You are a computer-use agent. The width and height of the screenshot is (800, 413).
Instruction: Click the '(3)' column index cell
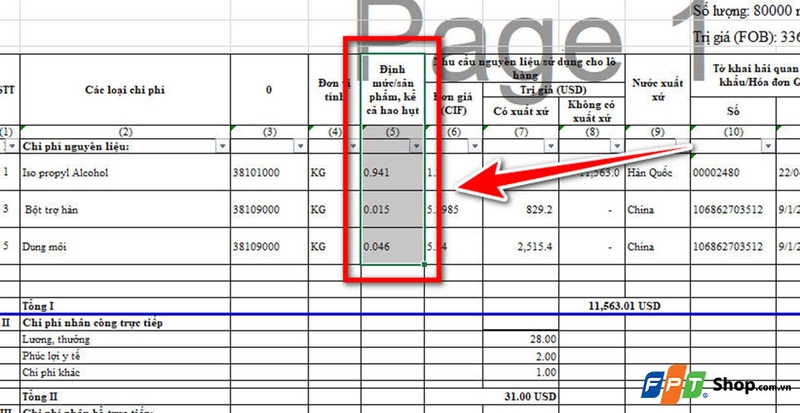coord(269,132)
